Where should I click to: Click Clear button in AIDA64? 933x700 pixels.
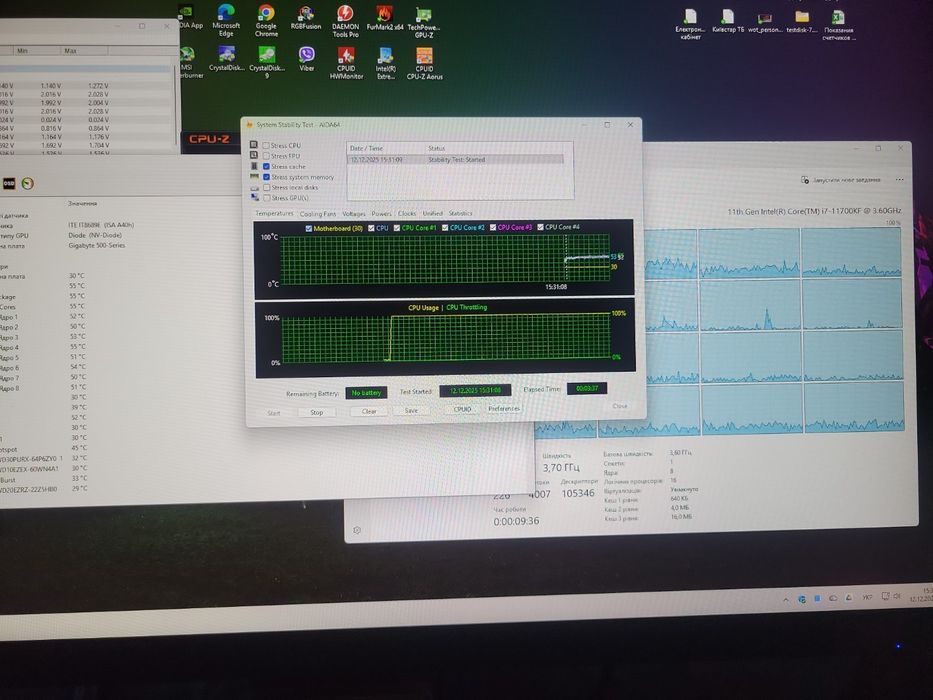point(369,411)
